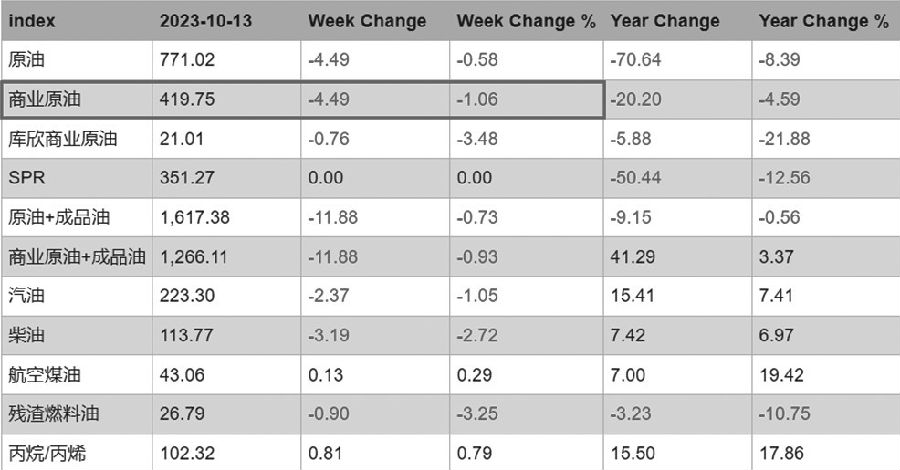Click the "index" column header
The width and height of the screenshot is (900, 470).
click(31, 21)
